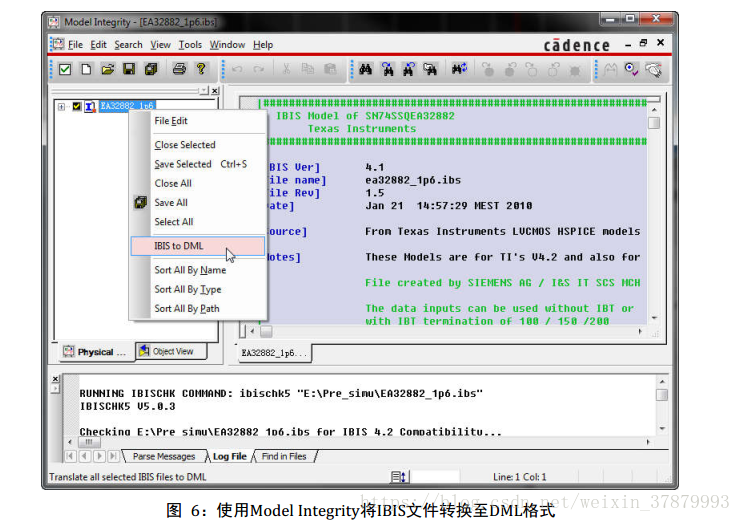The image size is (741, 522).
Task: Save all files with the stacked disks toolbar icon
Action: click(x=151, y=69)
